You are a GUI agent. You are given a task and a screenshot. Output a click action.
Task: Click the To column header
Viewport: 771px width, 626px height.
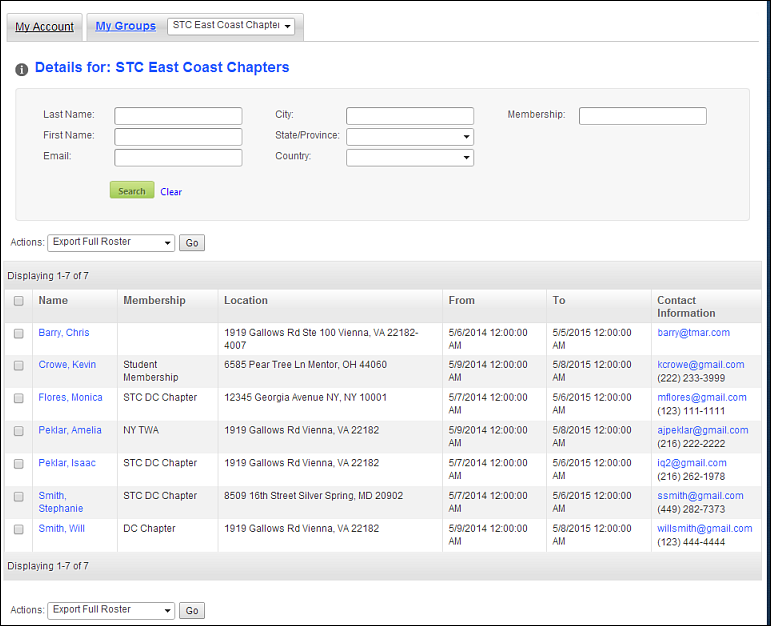(x=559, y=300)
